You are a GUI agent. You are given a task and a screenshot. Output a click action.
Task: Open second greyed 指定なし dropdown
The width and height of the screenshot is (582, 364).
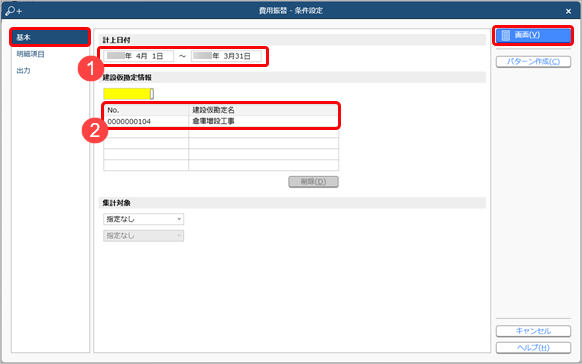click(143, 236)
